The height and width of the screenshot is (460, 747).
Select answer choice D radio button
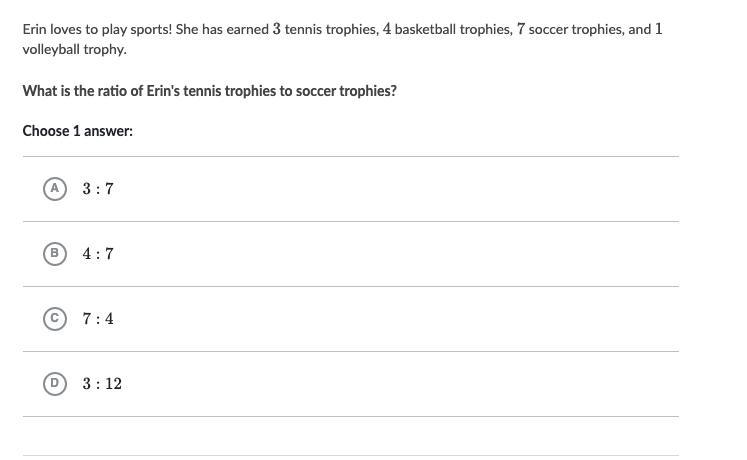pyautogui.click(x=55, y=384)
